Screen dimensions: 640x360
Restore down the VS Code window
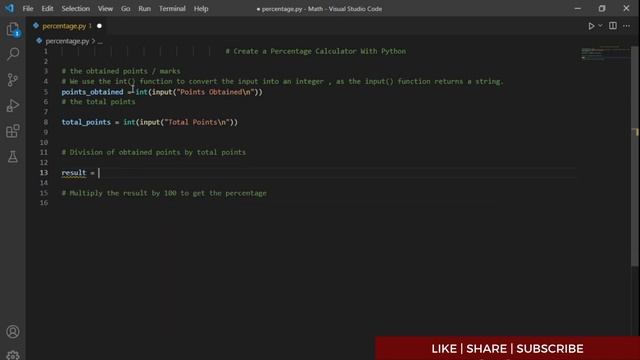[x=602, y=9]
